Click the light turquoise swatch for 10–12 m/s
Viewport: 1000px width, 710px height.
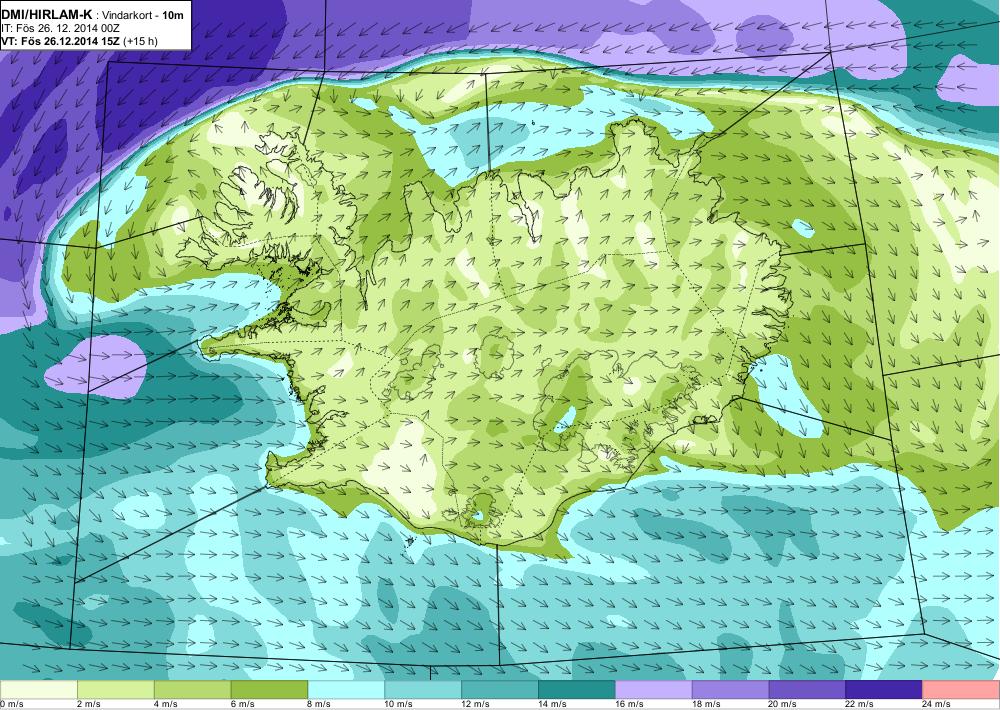coord(423,690)
